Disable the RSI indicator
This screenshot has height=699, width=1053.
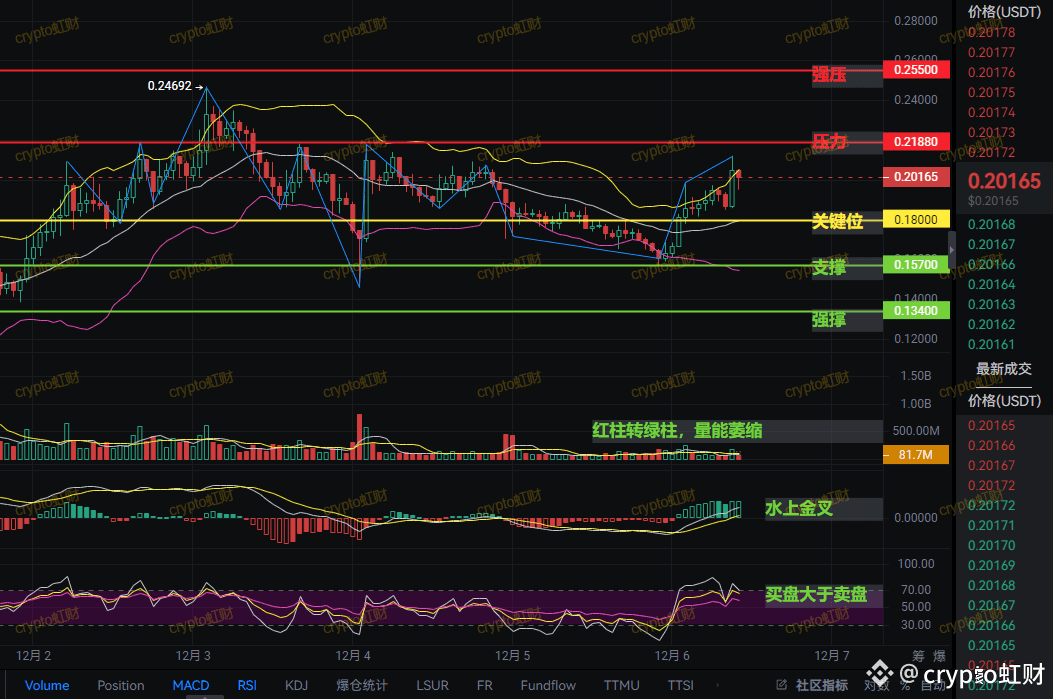click(x=246, y=685)
